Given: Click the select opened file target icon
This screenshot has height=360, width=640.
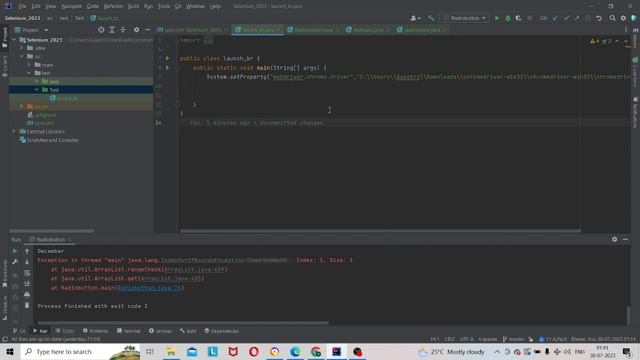Looking at the screenshot, I should pyautogui.click(x=101, y=30).
